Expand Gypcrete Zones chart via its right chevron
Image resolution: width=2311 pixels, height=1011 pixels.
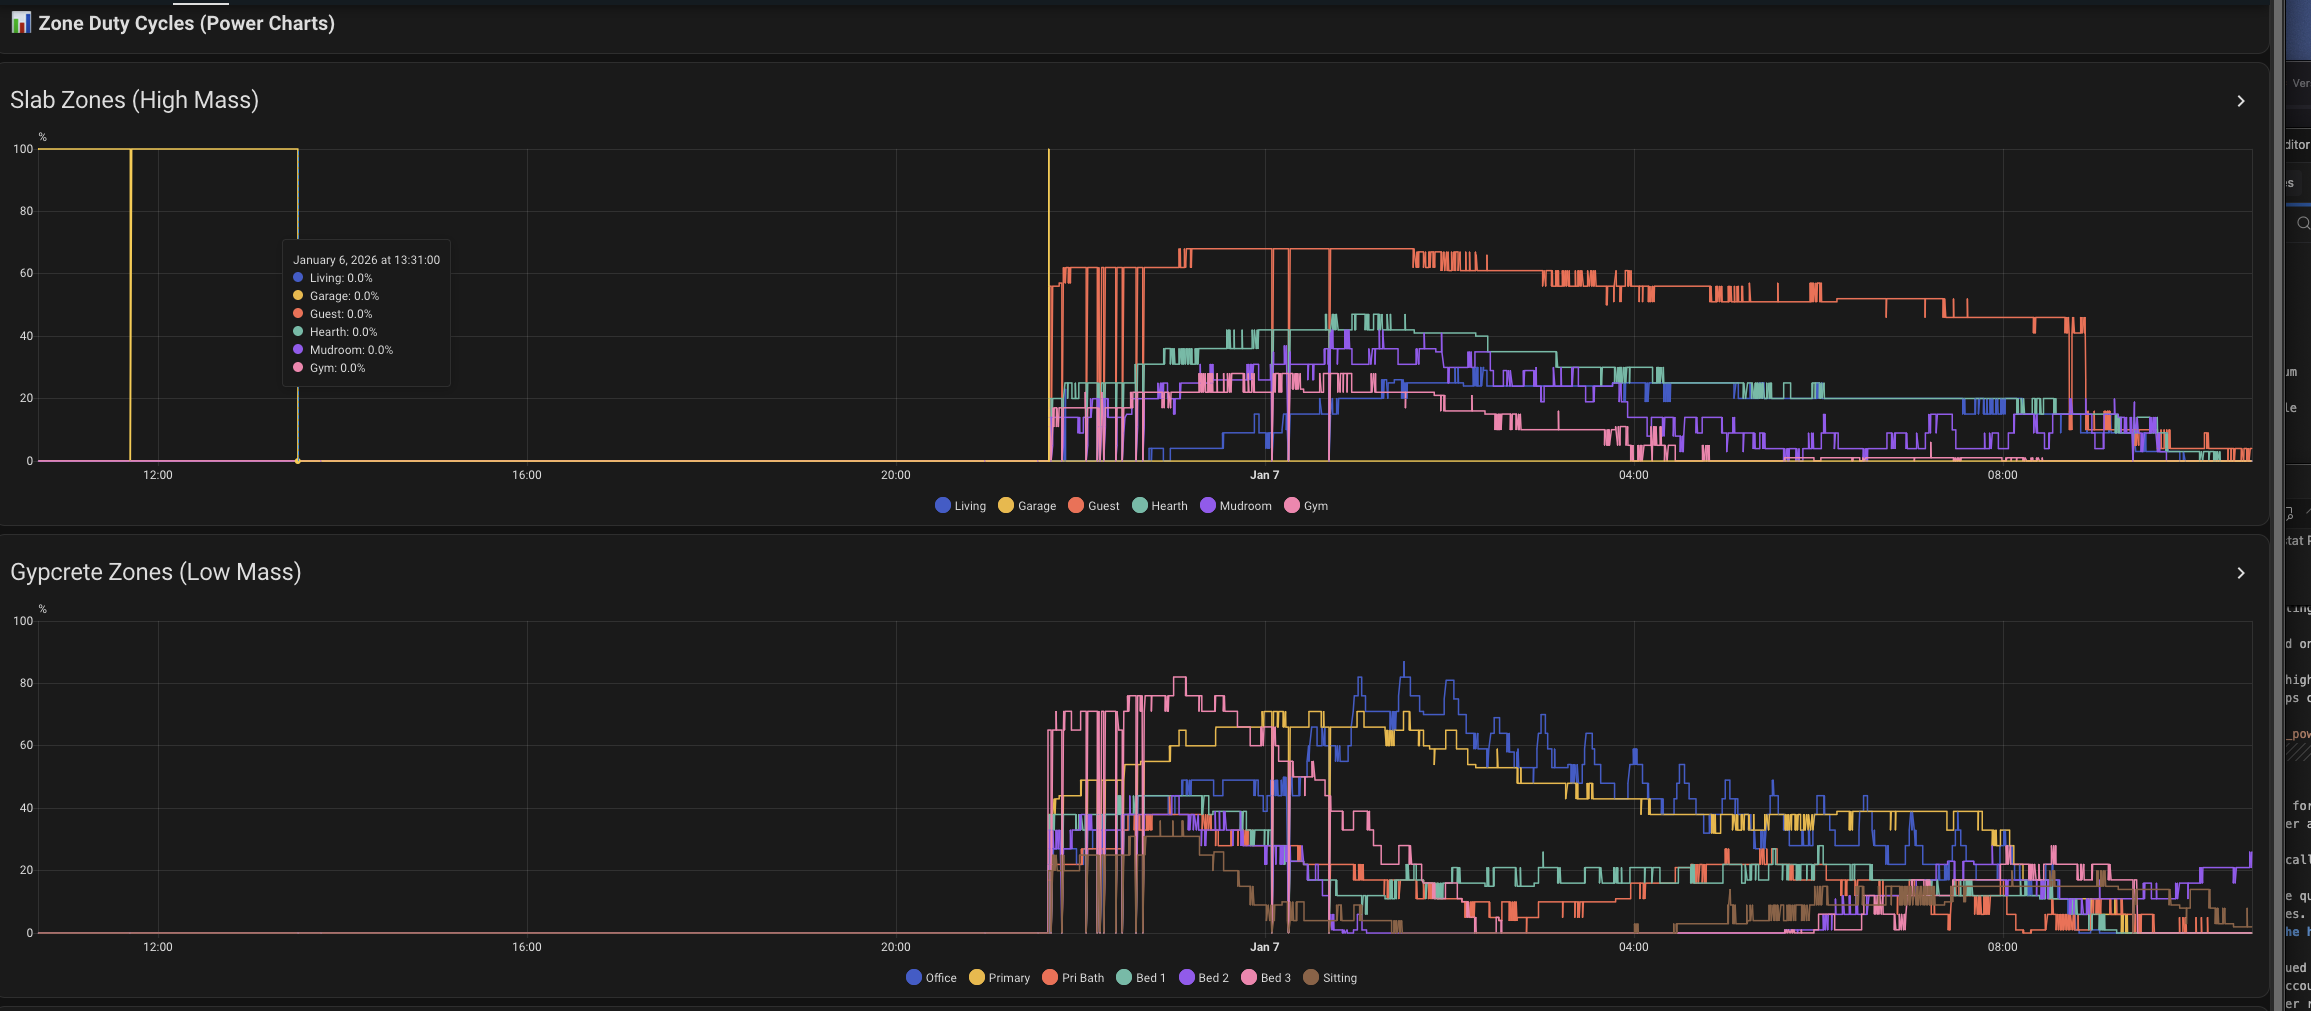[2240, 573]
